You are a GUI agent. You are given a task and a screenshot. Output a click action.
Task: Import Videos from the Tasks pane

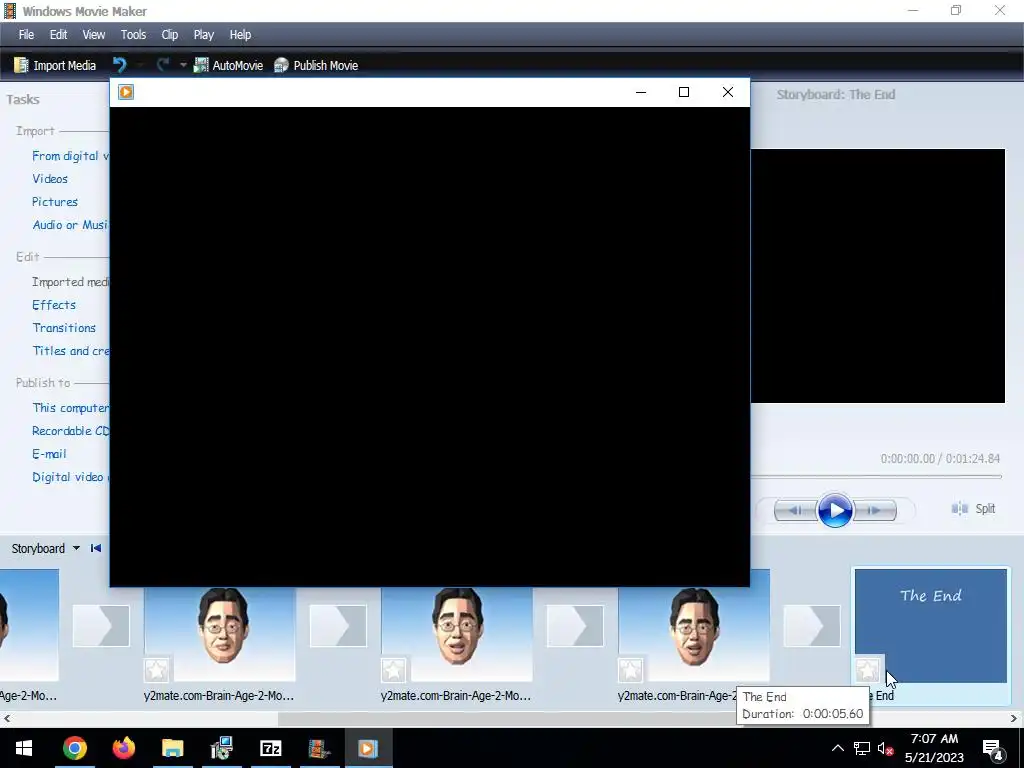tap(50, 178)
